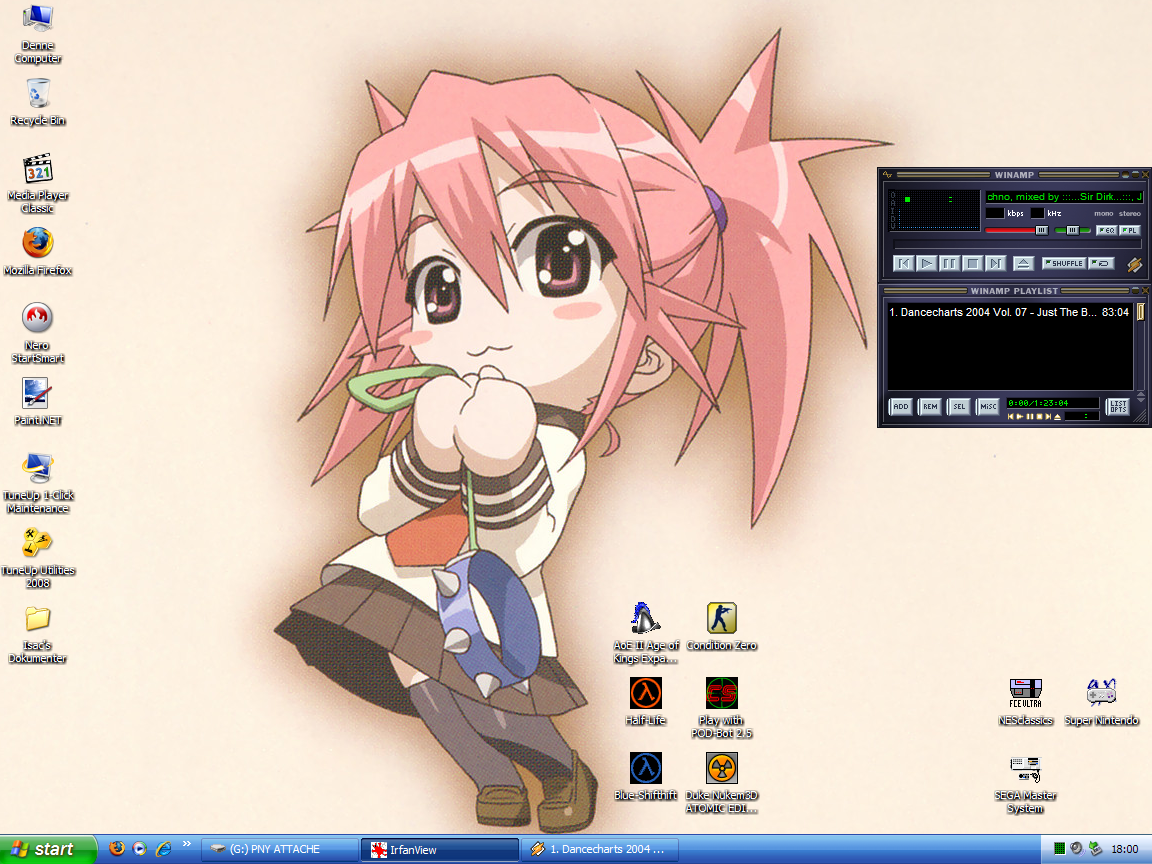Skip to previous track in Winamp
This screenshot has height=864, width=1152.
(x=904, y=263)
